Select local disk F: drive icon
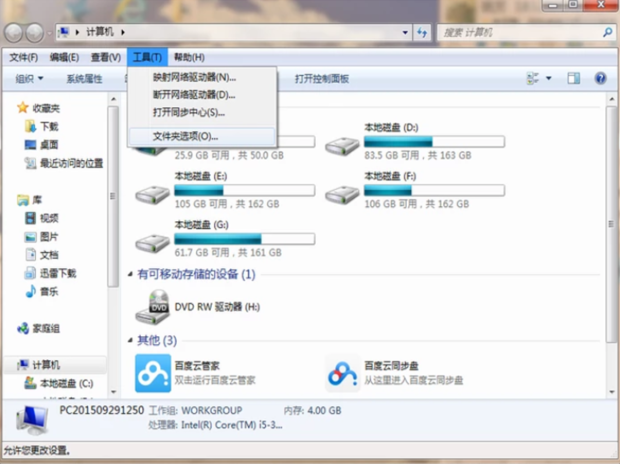This screenshot has width=620, height=464. (342, 195)
